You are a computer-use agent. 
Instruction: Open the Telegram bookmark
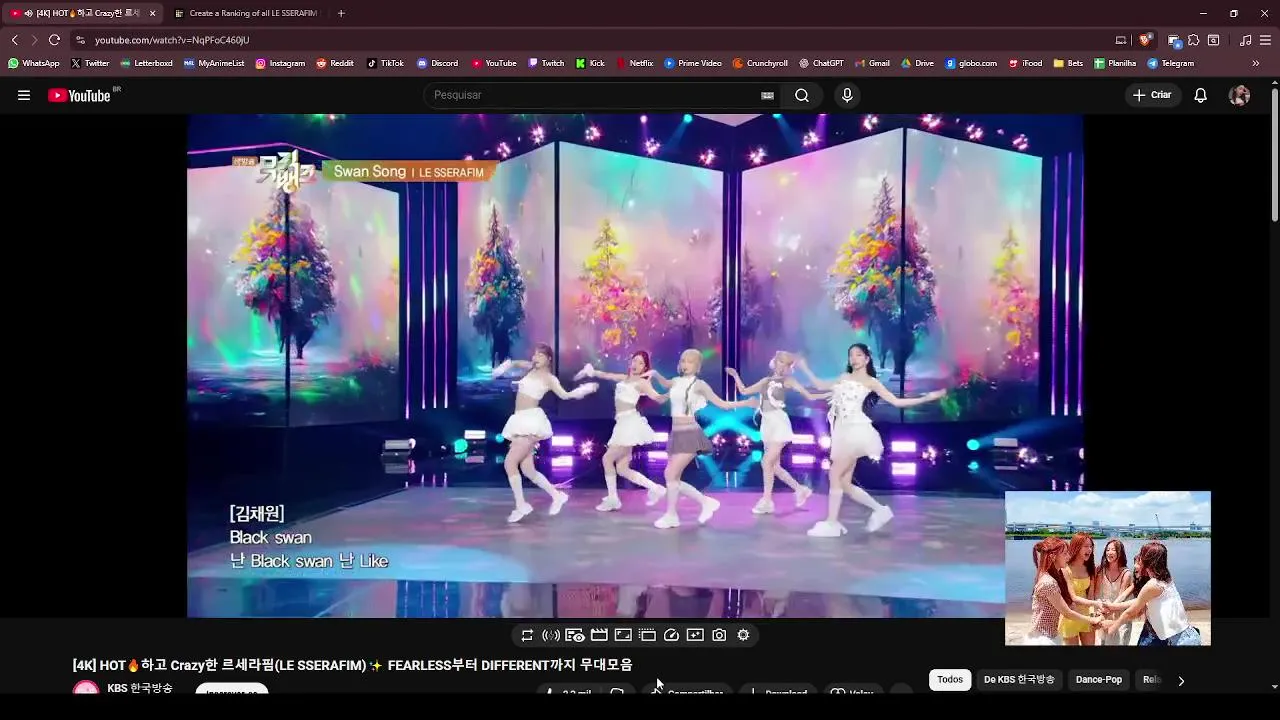click(1170, 63)
